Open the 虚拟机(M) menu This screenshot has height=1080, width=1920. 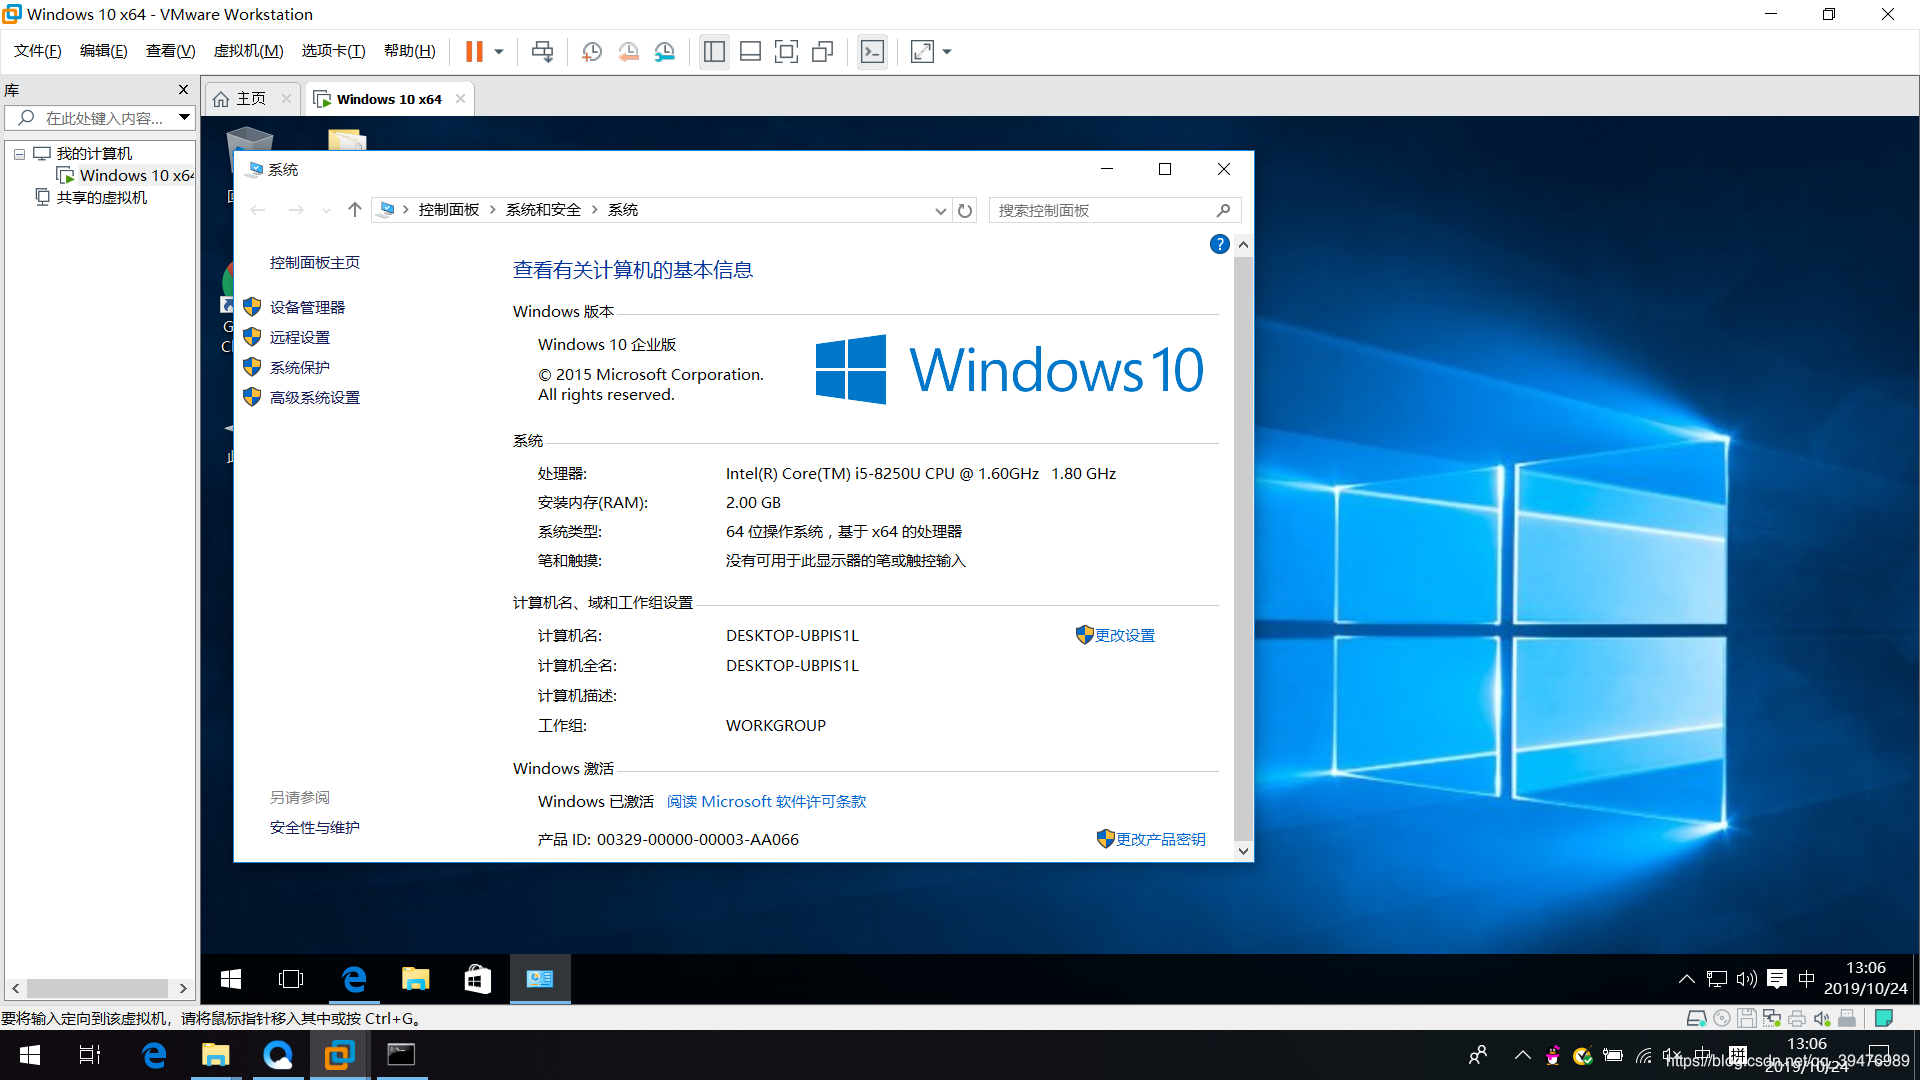click(x=248, y=51)
